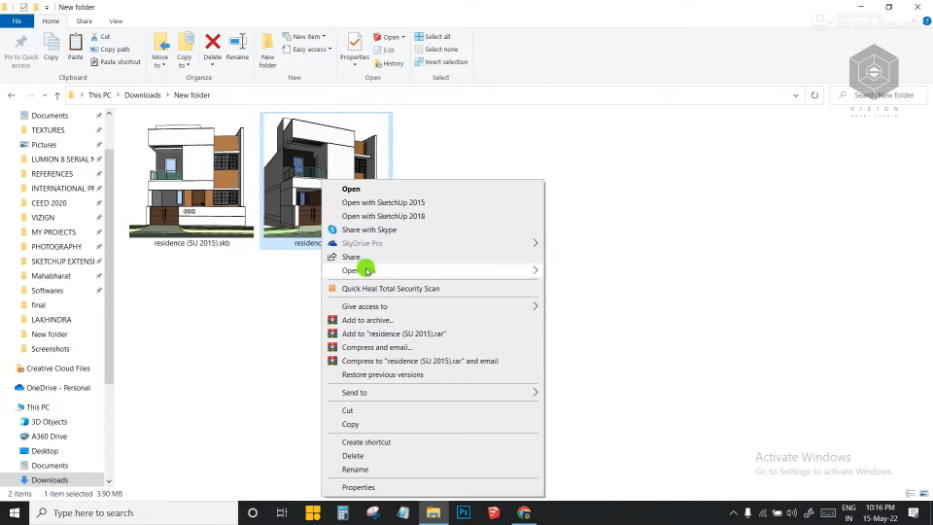Click Downloads in the address breadcrumb
Image resolution: width=933 pixels, height=525 pixels.
142,95
